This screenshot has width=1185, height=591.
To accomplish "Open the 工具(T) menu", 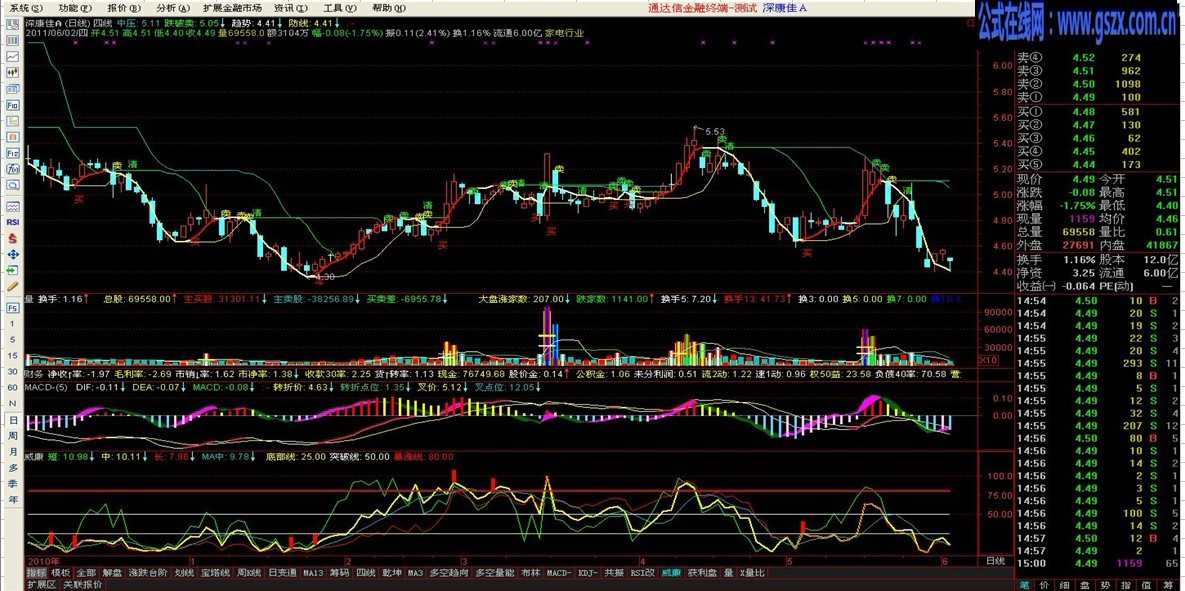I will tap(338, 8).
